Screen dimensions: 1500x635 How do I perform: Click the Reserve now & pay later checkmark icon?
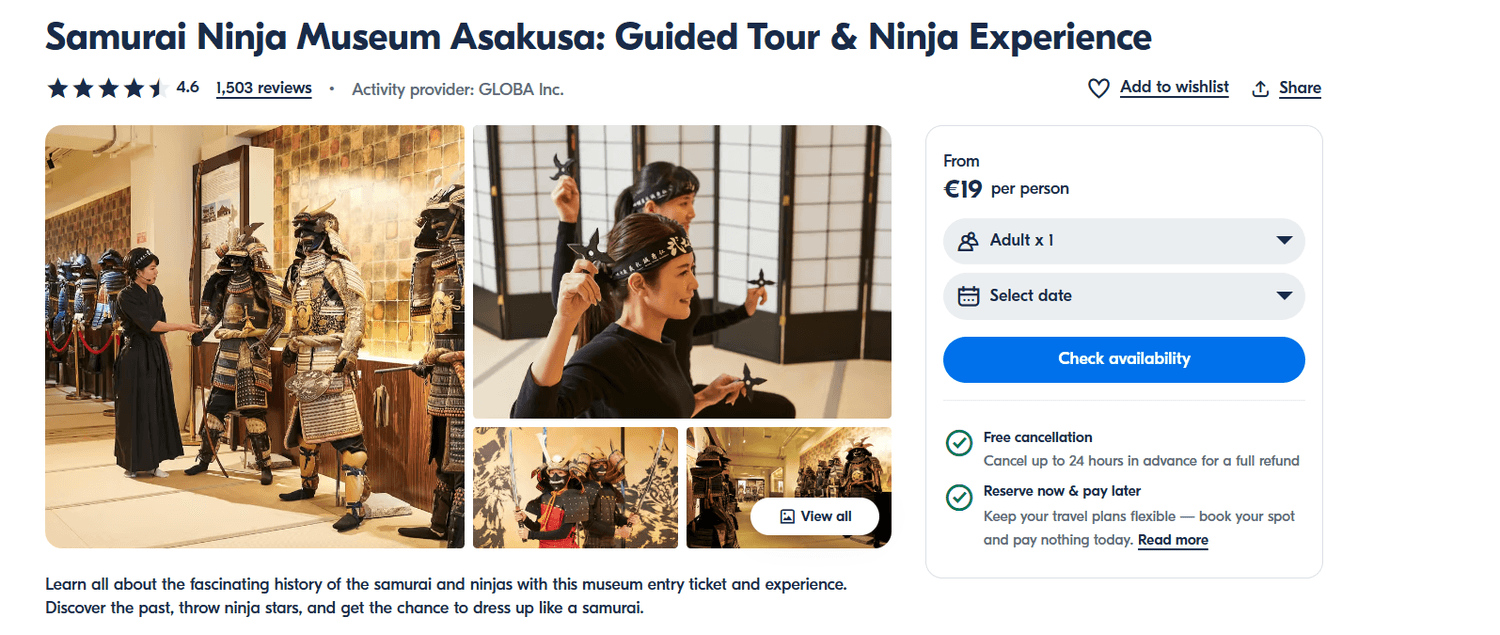pyautogui.click(x=959, y=497)
